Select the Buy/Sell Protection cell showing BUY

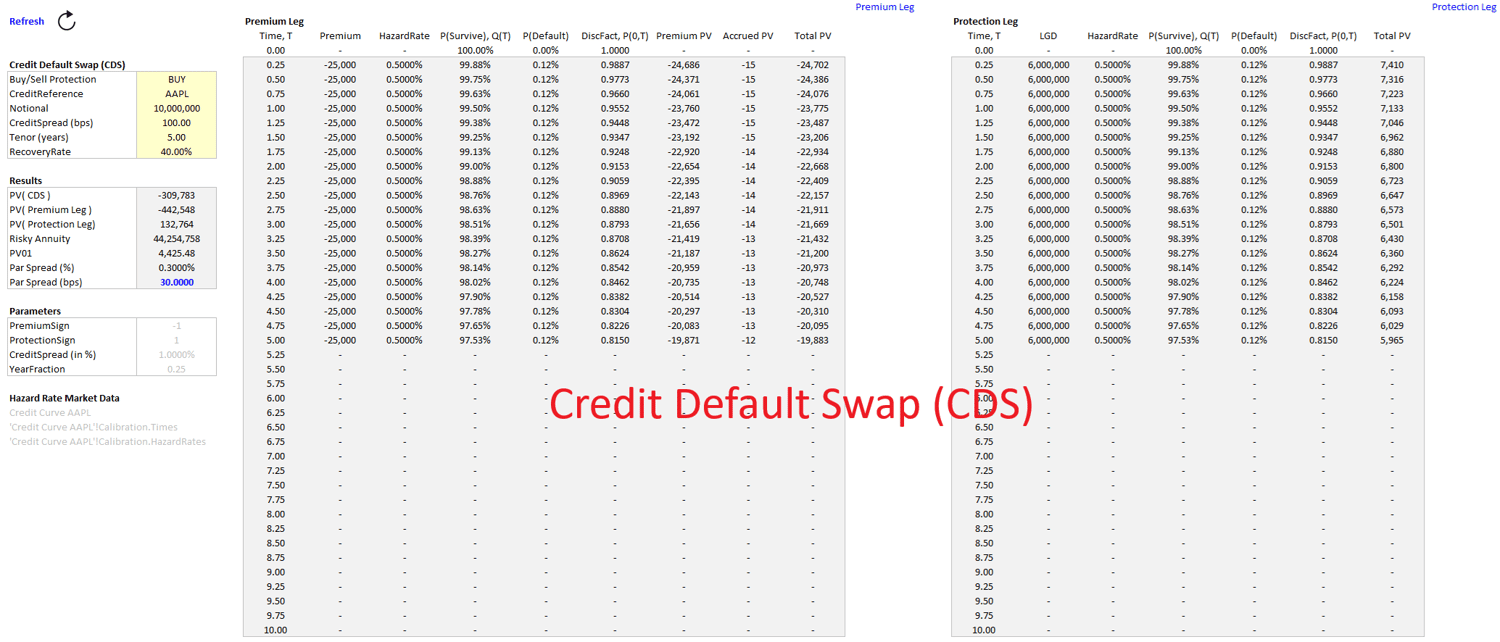pos(177,80)
